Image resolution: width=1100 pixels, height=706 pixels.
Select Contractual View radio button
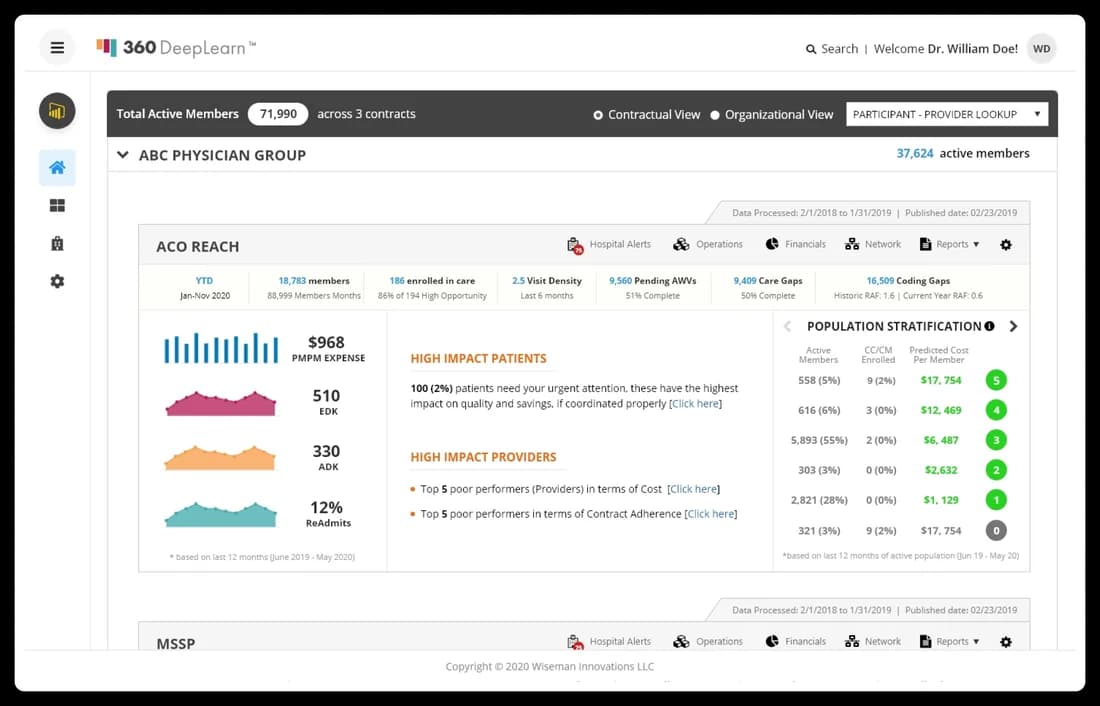(x=598, y=115)
